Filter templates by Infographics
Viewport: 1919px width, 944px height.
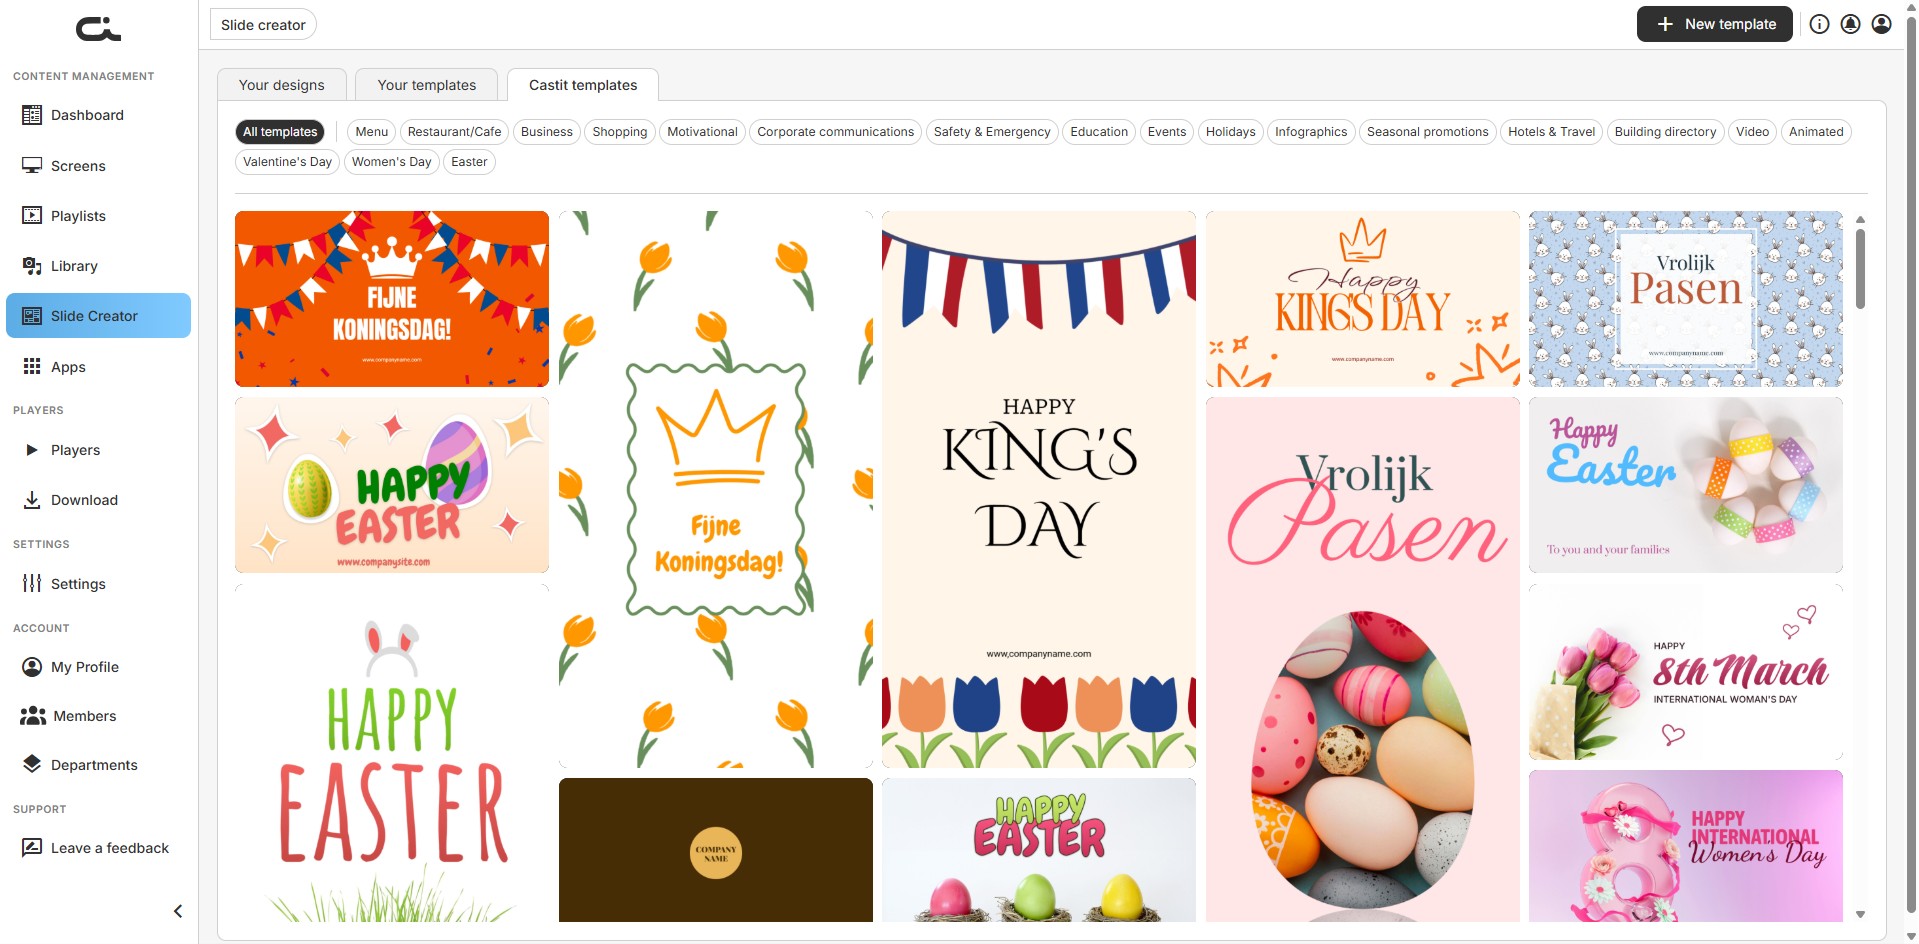coord(1311,132)
